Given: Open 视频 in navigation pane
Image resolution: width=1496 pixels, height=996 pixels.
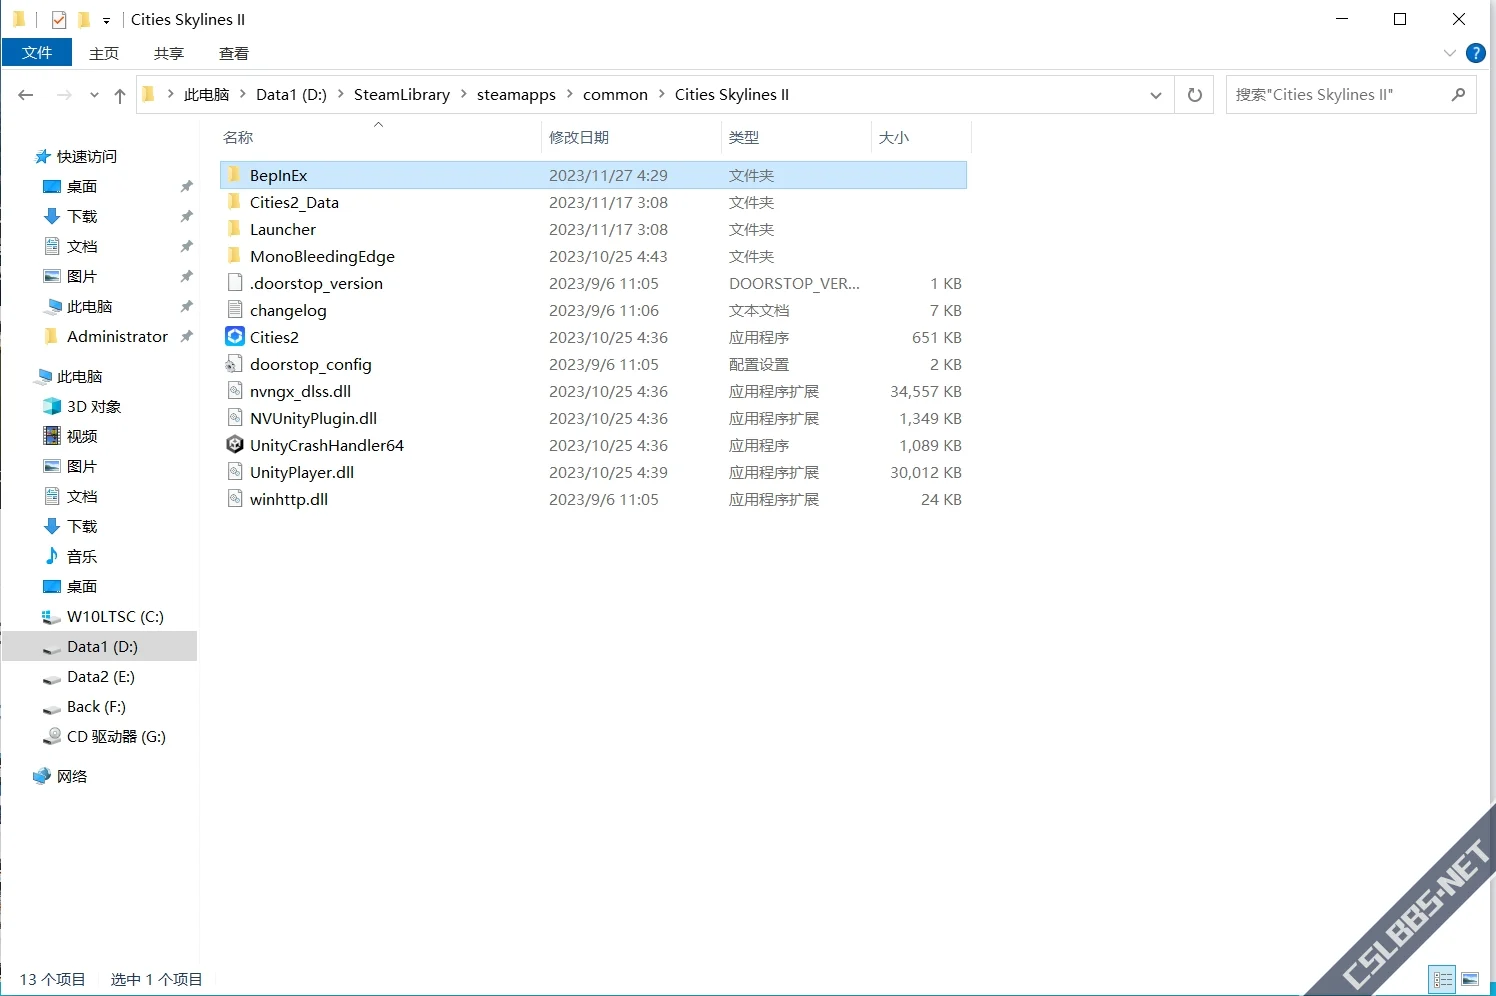Looking at the screenshot, I should tap(82, 436).
